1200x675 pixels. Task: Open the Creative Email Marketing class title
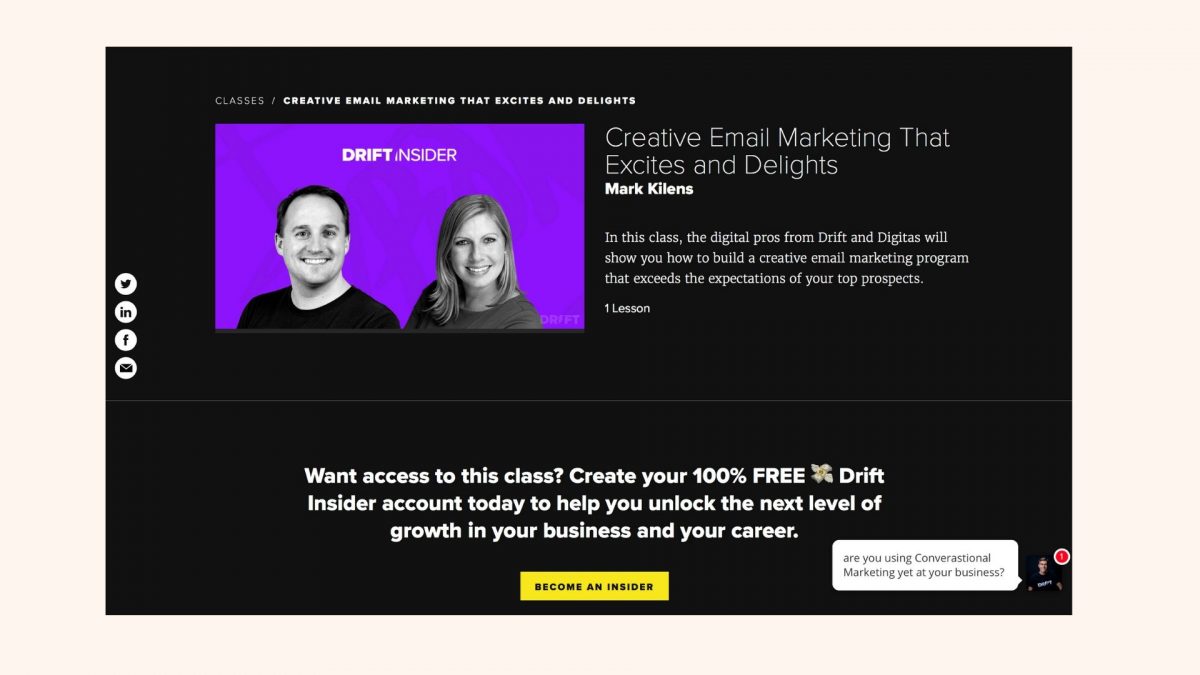(777, 151)
